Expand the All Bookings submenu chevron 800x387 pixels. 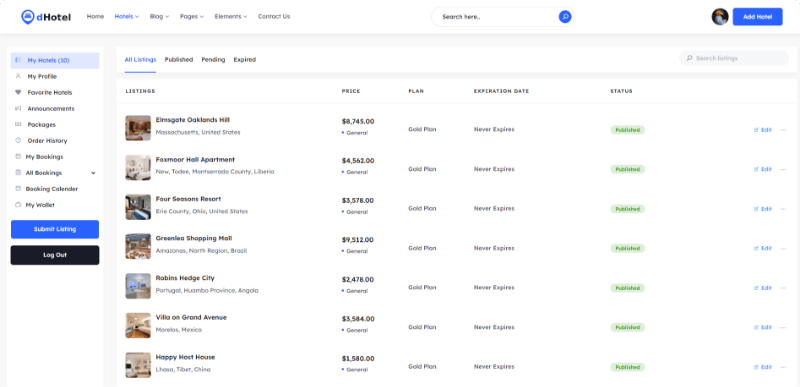(93, 173)
